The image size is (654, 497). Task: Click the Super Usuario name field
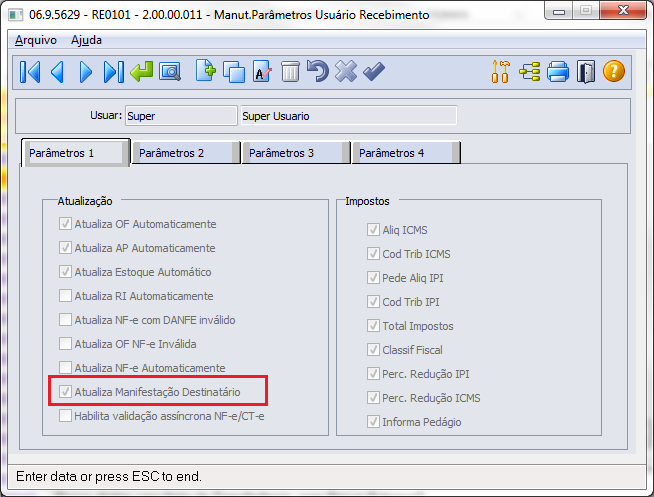tap(349, 115)
